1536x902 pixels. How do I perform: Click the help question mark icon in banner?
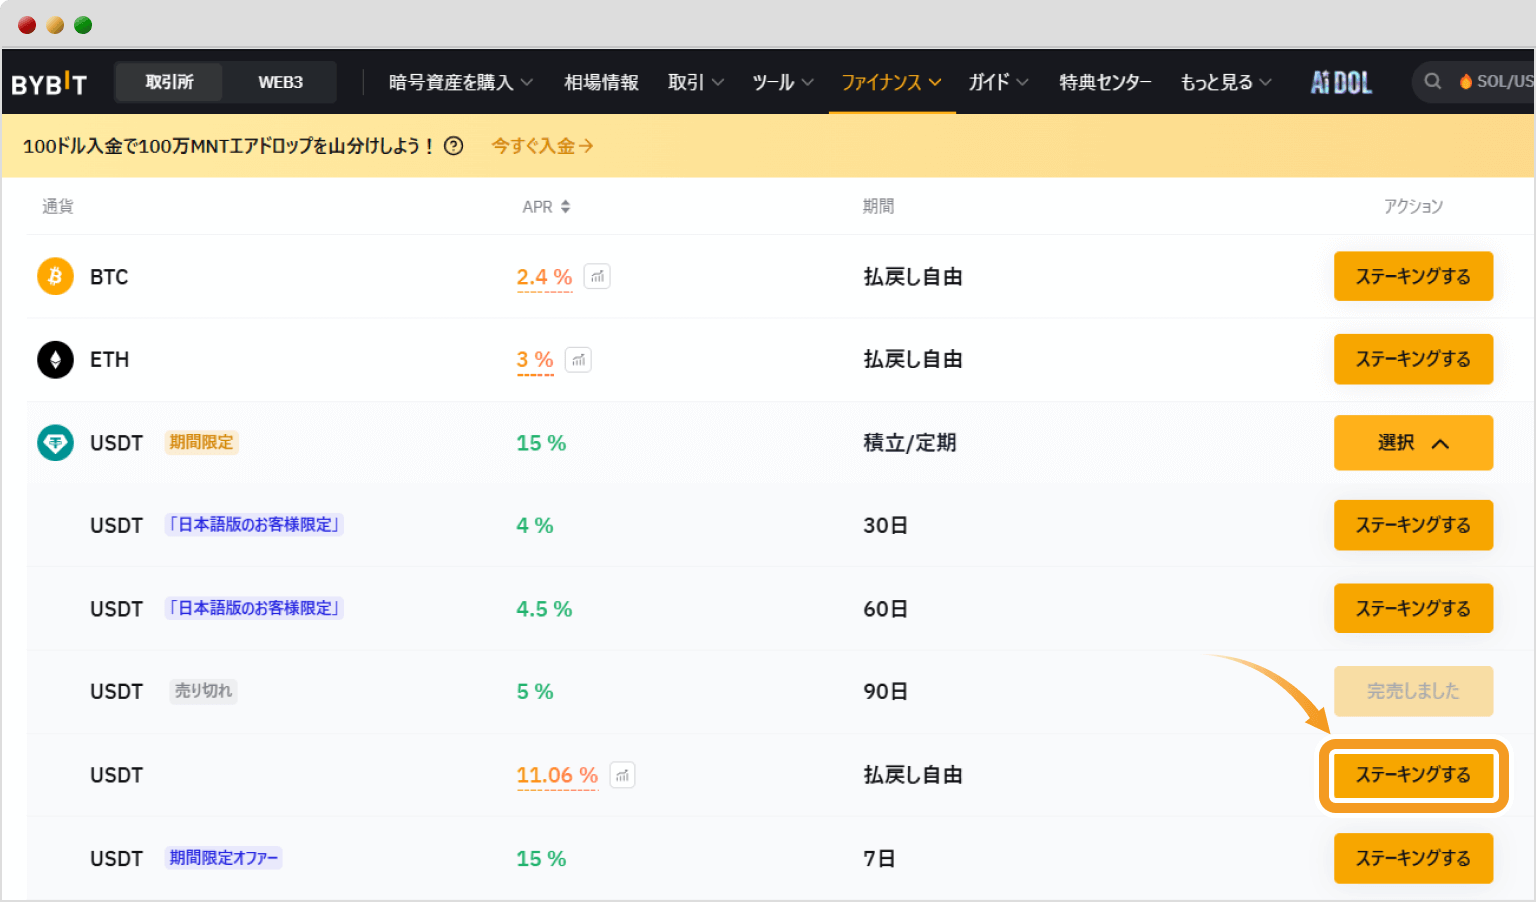pos(453,146)
